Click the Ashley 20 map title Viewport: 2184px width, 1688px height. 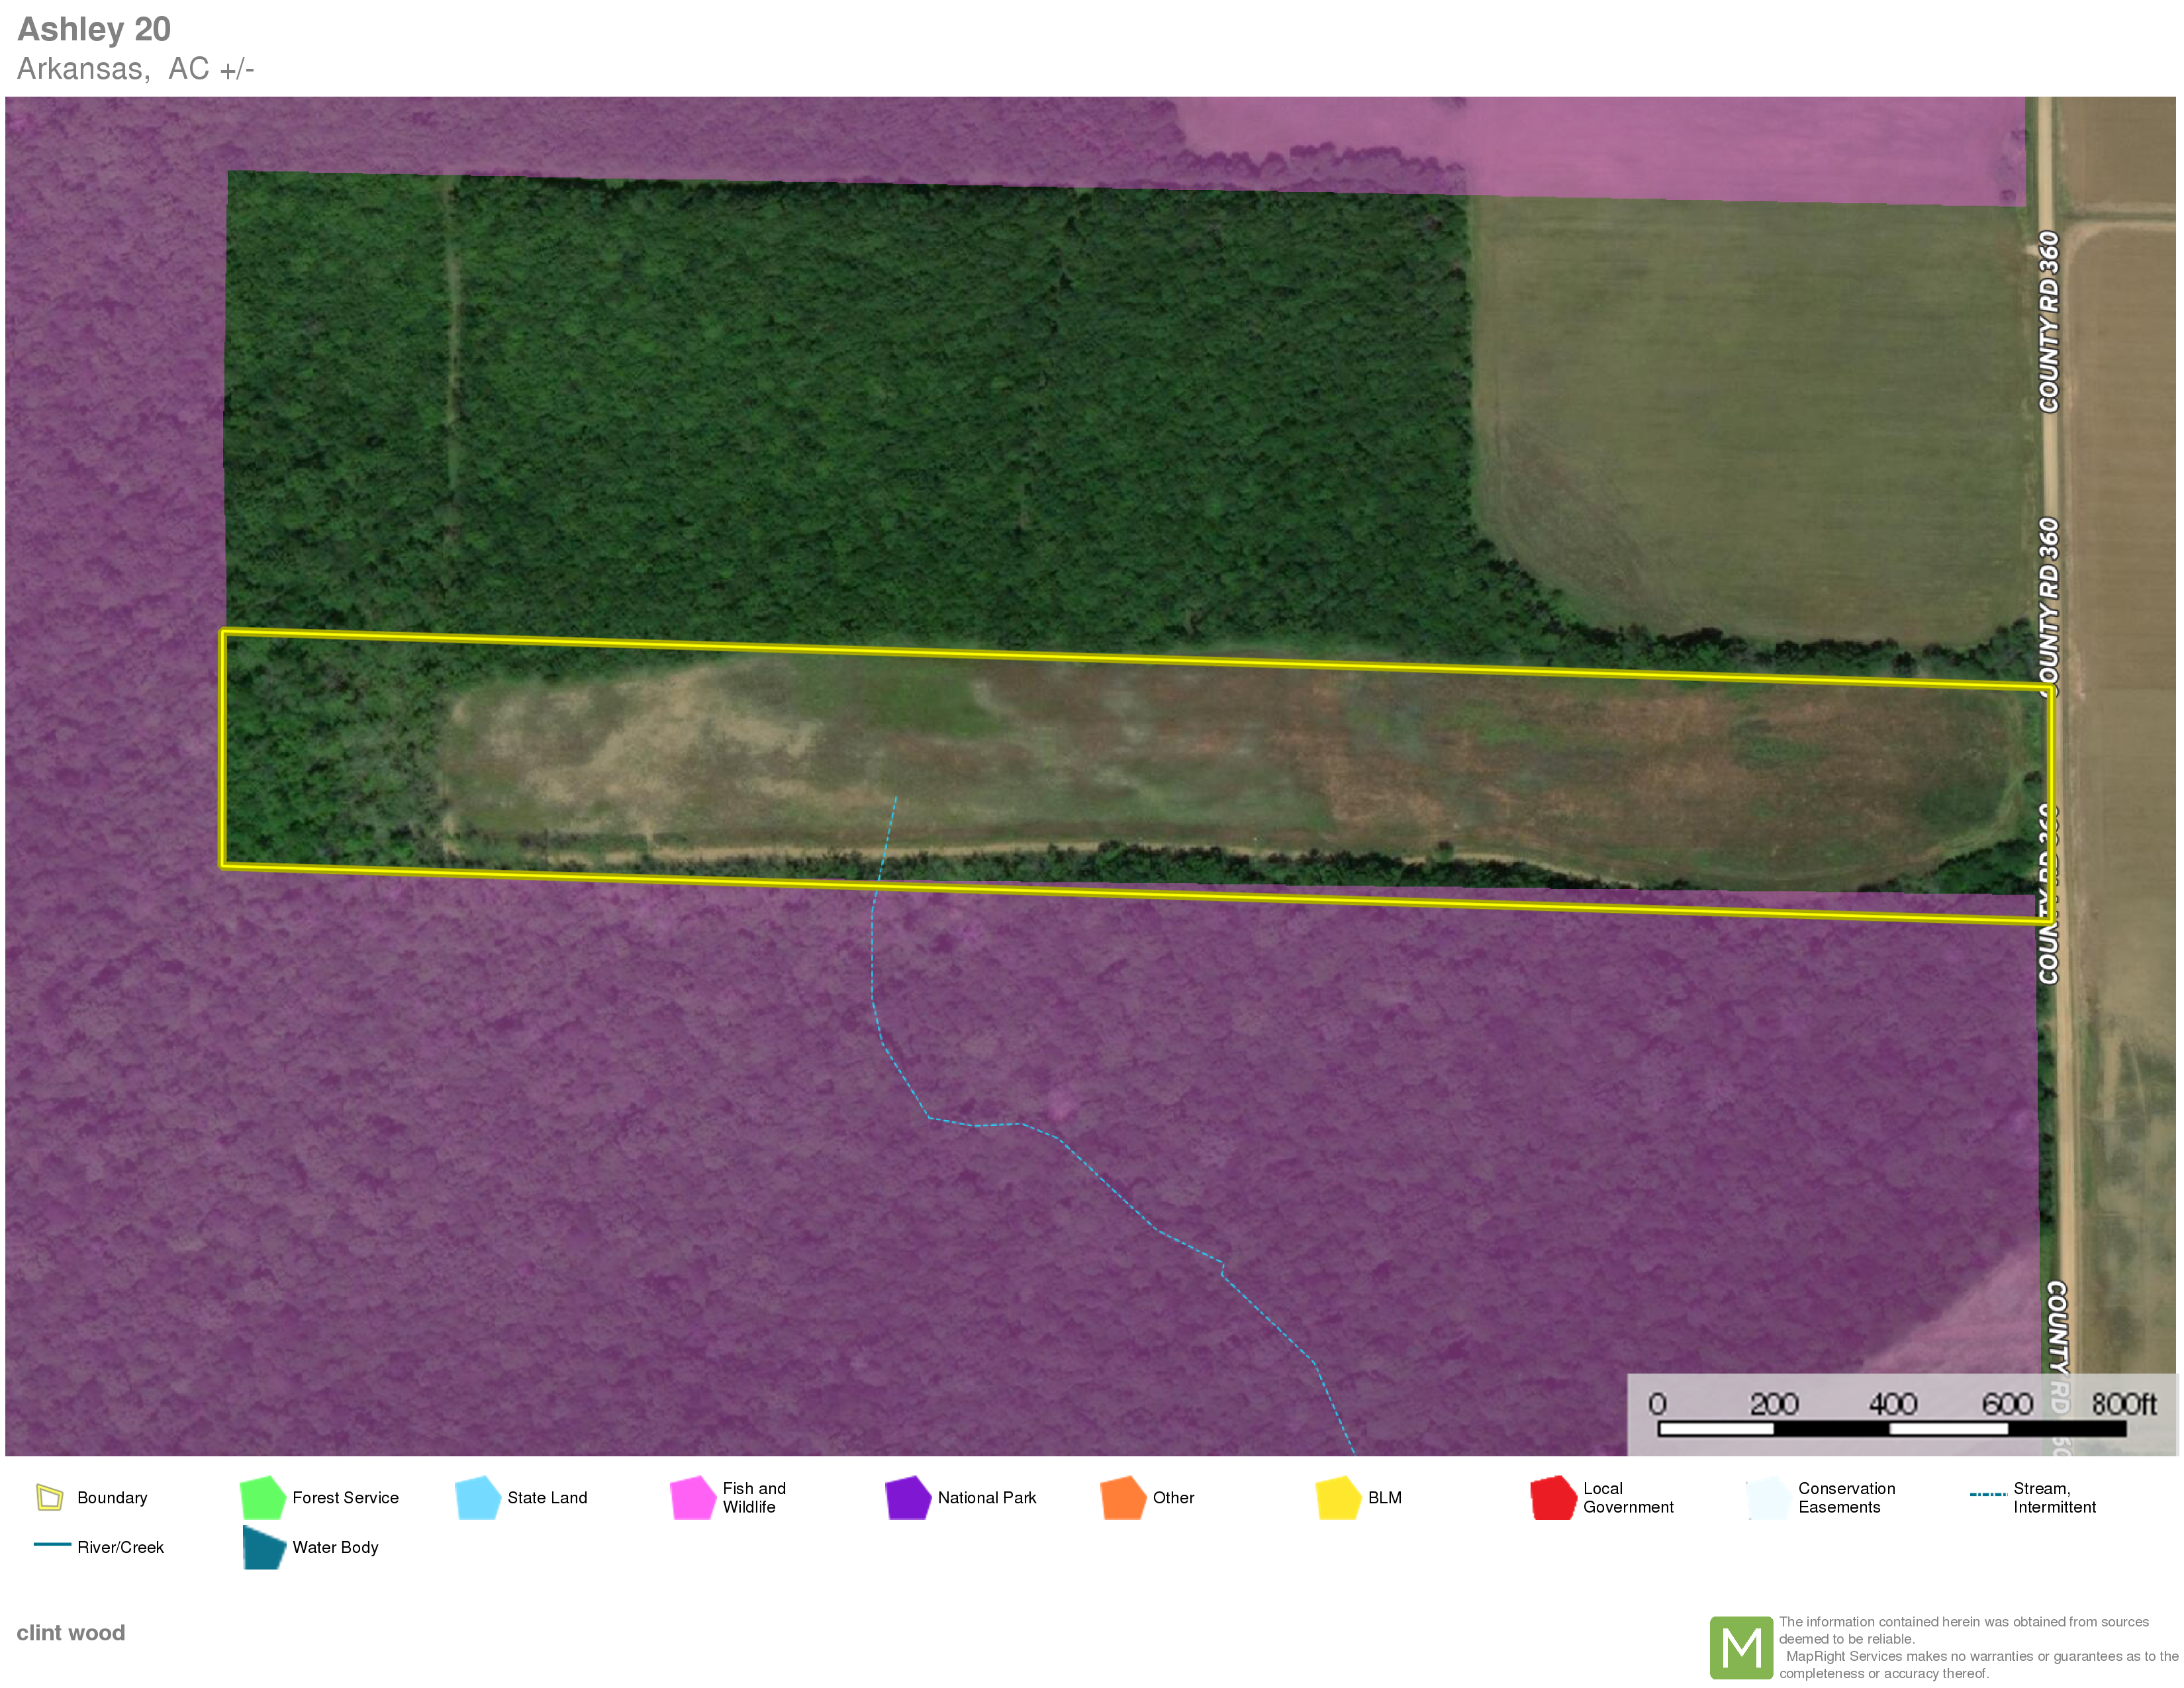click(x=94, y=29)
